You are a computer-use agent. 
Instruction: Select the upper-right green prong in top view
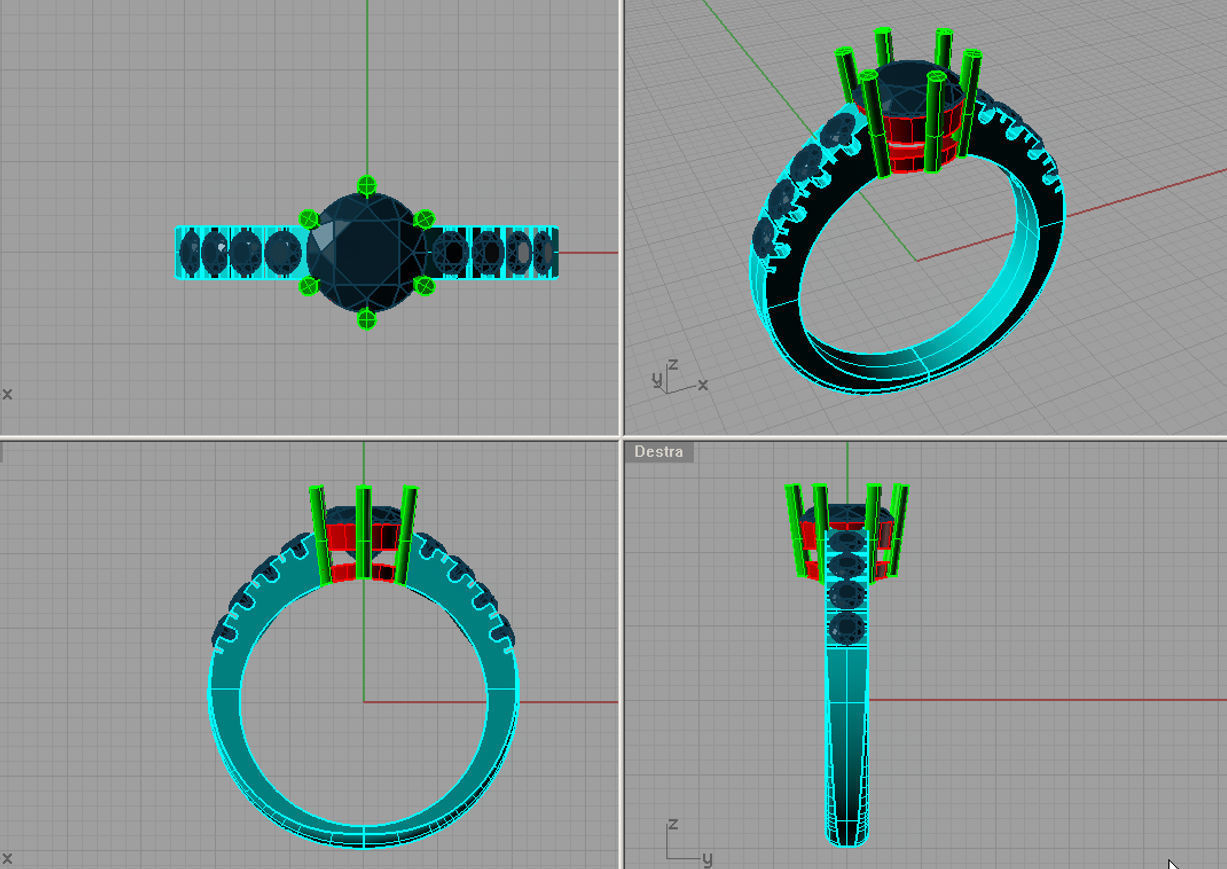pos(424,219)
